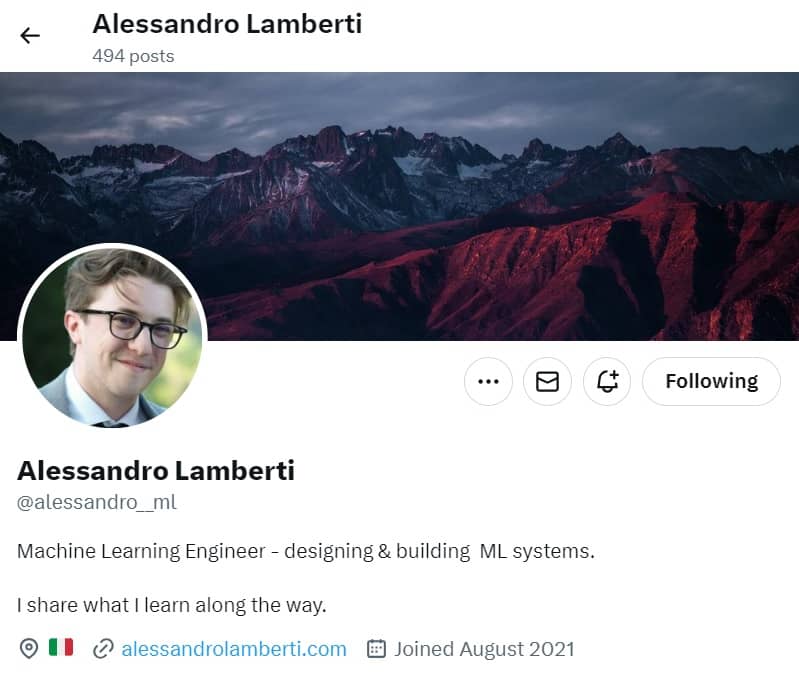
Task: Visit the alessandrolamberti.com website link
Action: pyautogui.click(x=234, y=649)
